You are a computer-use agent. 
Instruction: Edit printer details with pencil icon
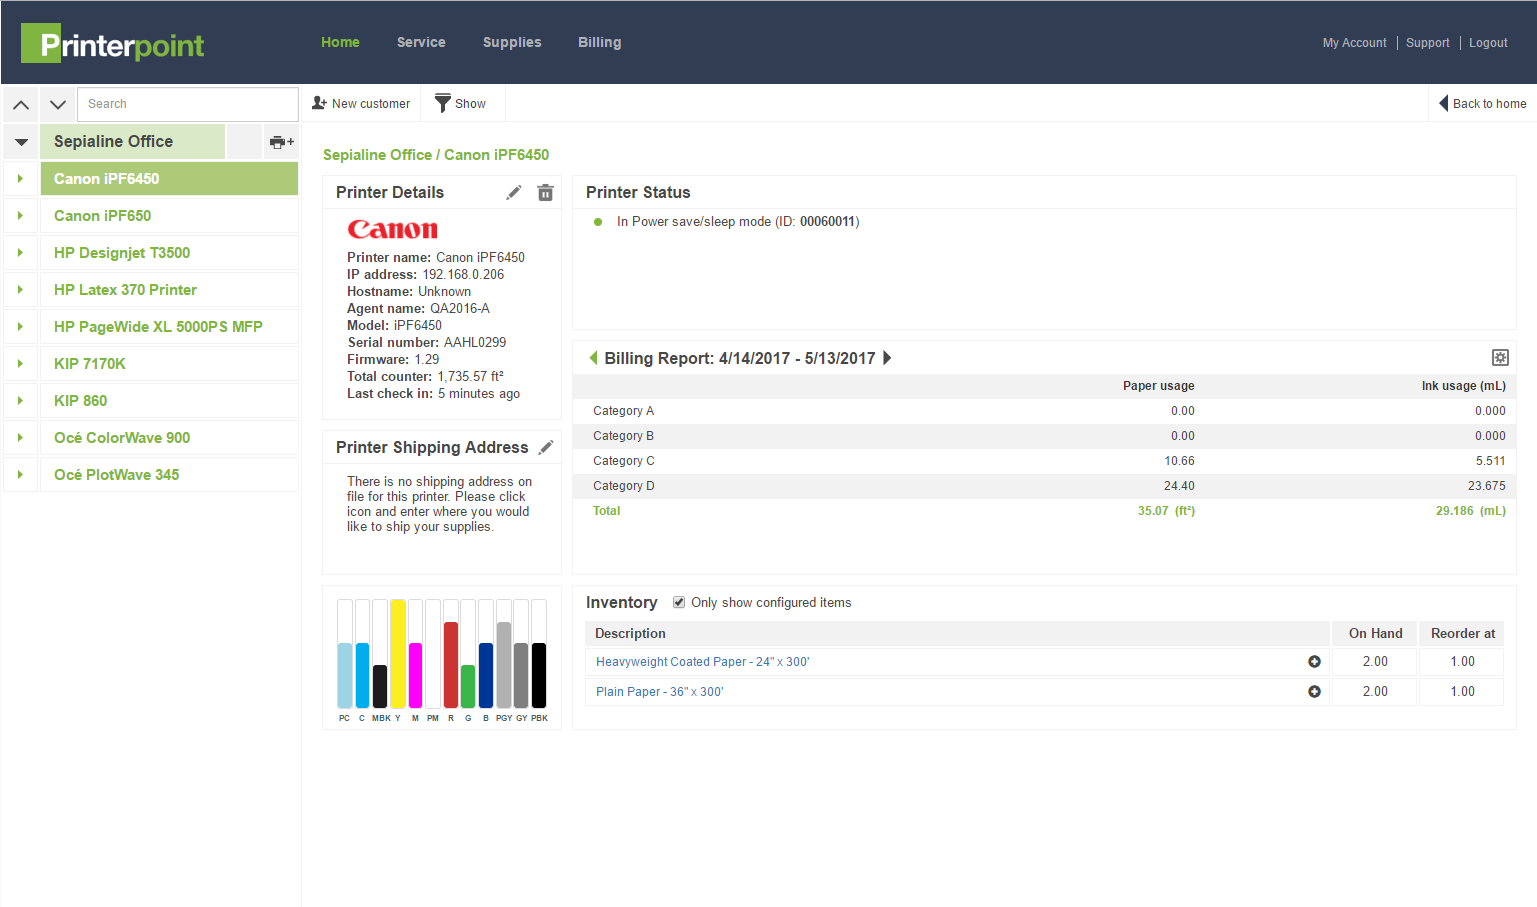click(x=514, y=193)
